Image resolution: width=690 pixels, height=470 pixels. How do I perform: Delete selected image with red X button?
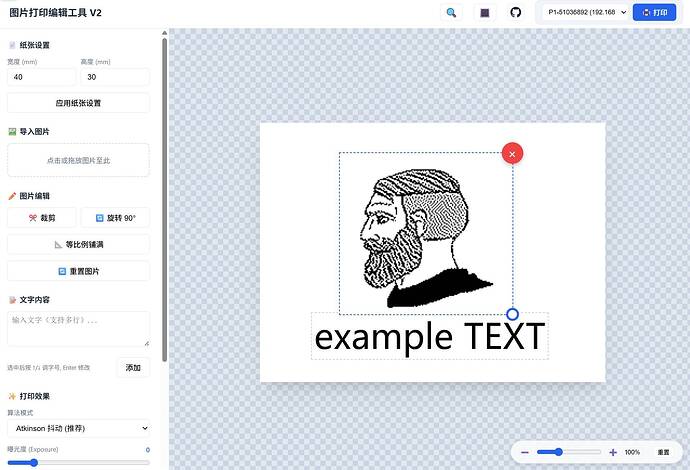tap(512, 153)
